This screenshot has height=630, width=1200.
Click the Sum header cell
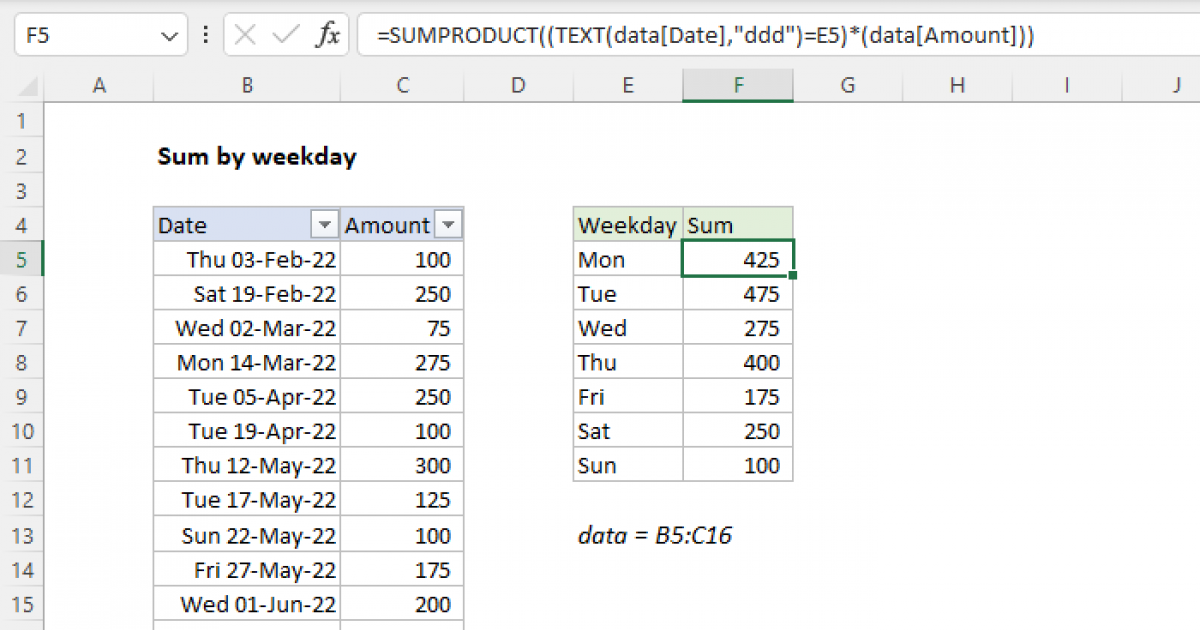coord(738,225)
